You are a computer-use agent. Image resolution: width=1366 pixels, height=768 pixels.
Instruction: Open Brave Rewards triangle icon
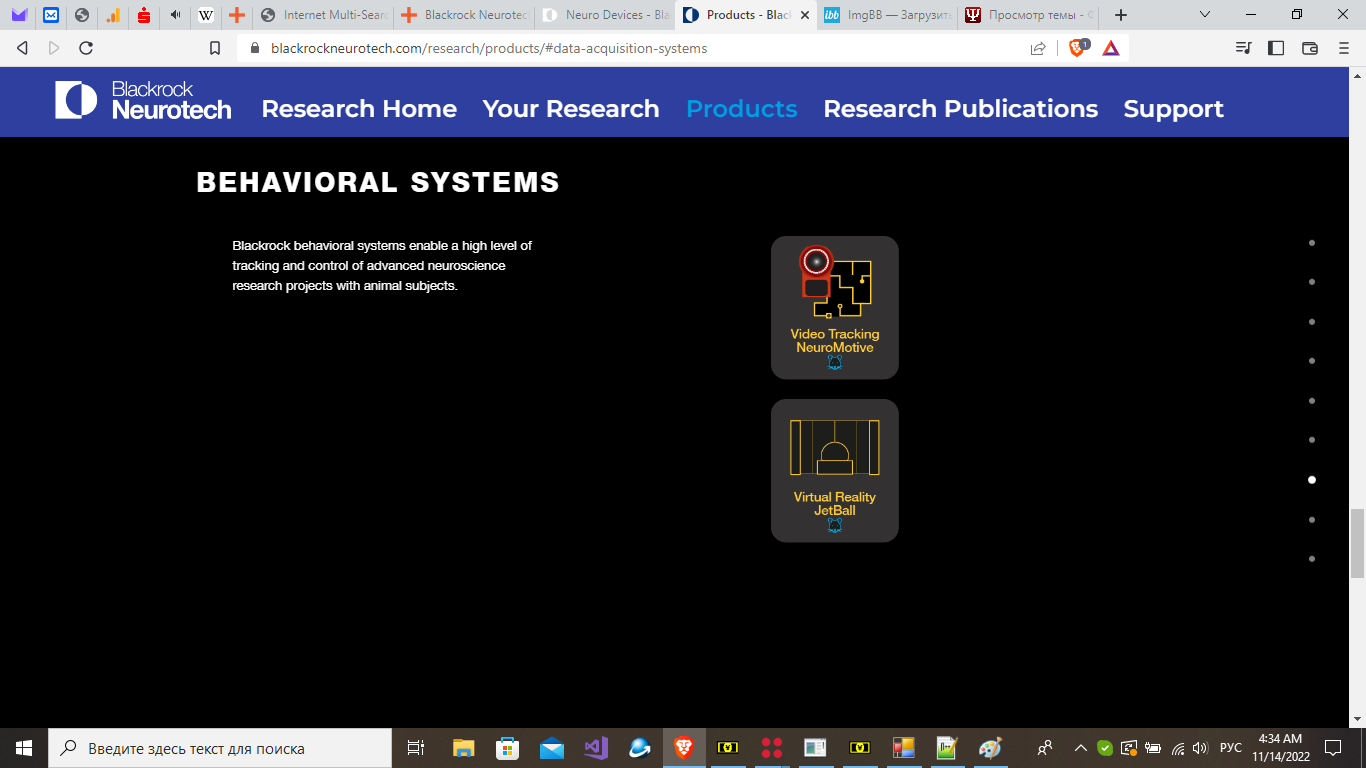point(1111,48)
